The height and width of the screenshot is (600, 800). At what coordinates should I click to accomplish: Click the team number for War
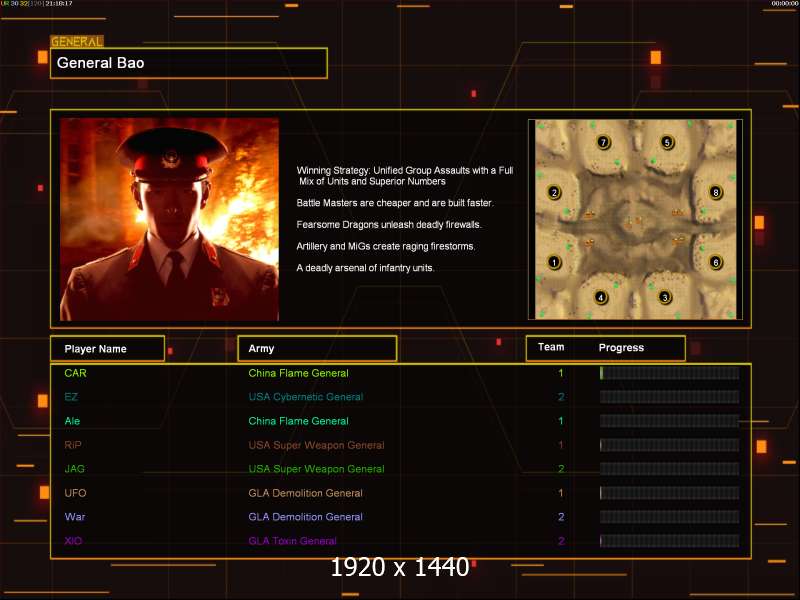(x=561, y=517)
